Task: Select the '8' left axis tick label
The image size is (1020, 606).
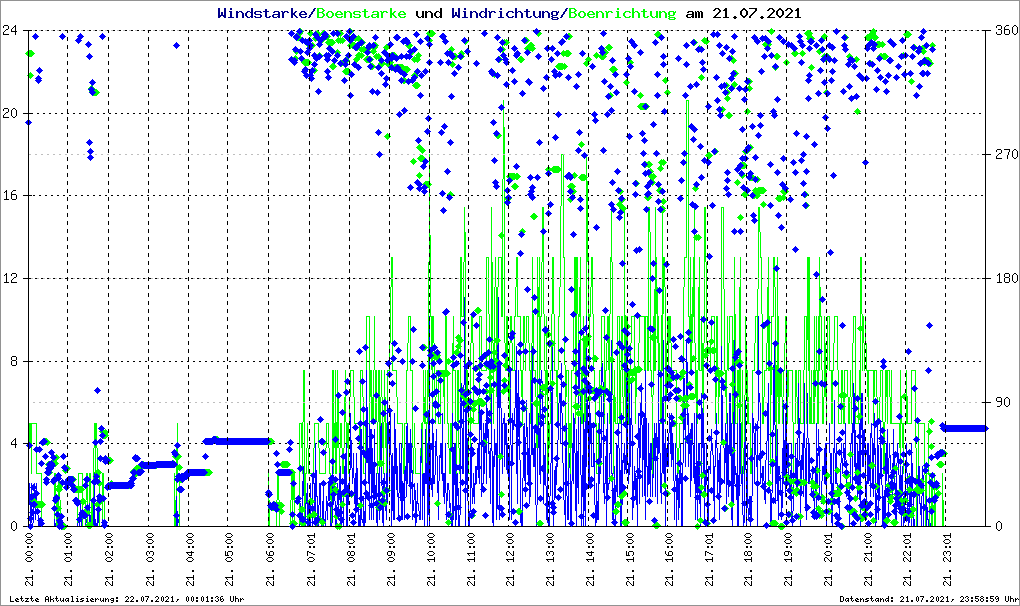Action: [x=18, y=361]
